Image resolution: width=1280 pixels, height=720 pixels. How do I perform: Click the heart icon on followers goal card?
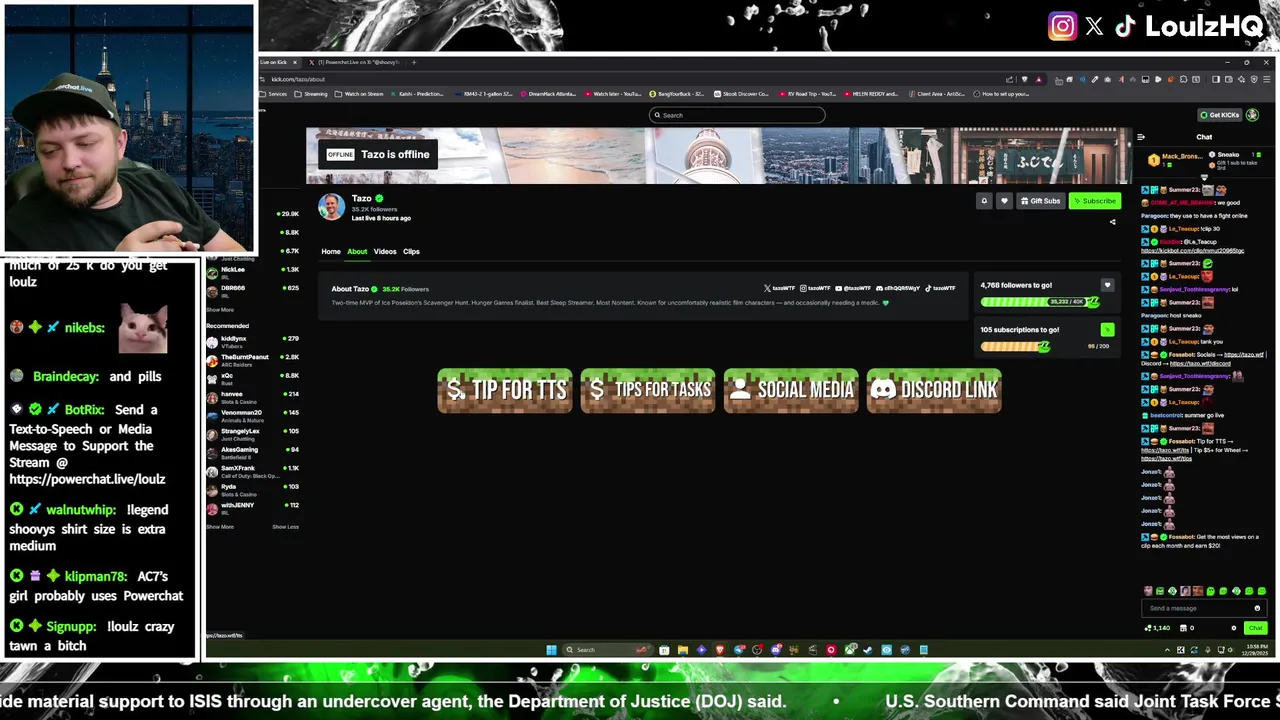[x=1107, y=285]
